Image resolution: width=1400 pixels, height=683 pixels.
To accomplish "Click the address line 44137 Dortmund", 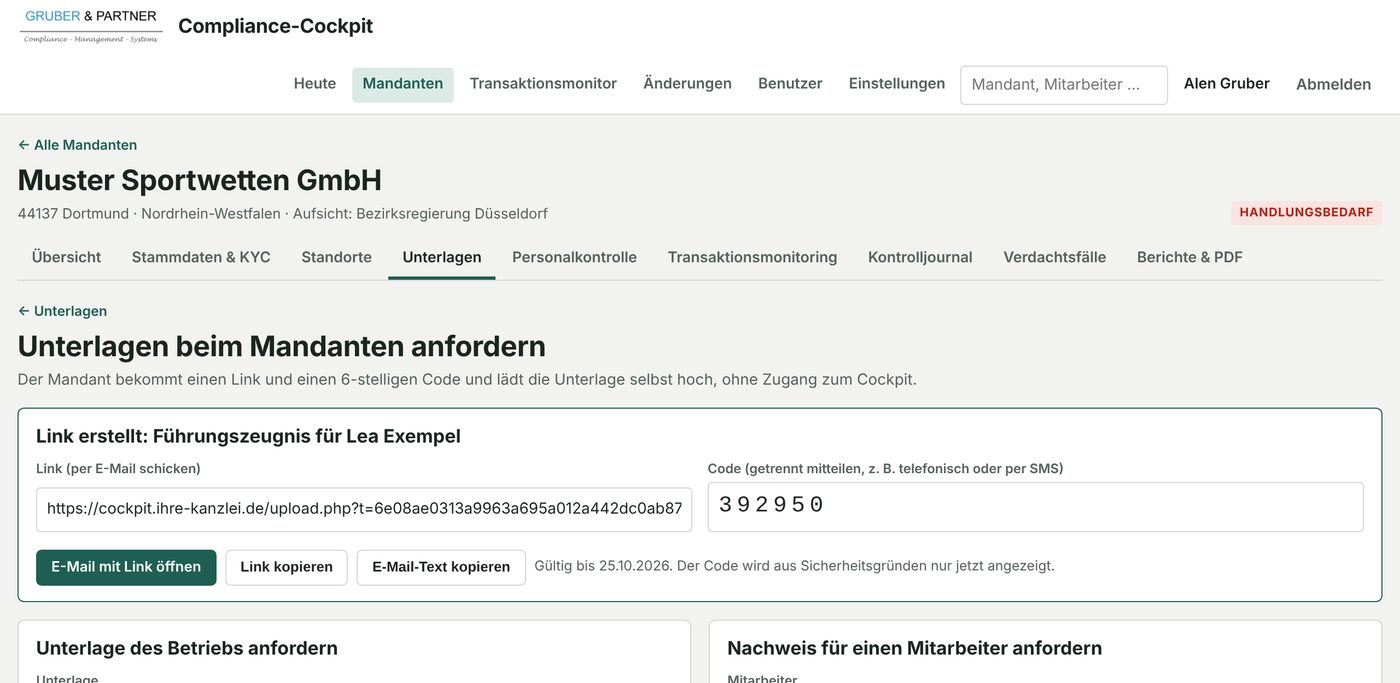I will pyautogui.click(x=283, y=214).
